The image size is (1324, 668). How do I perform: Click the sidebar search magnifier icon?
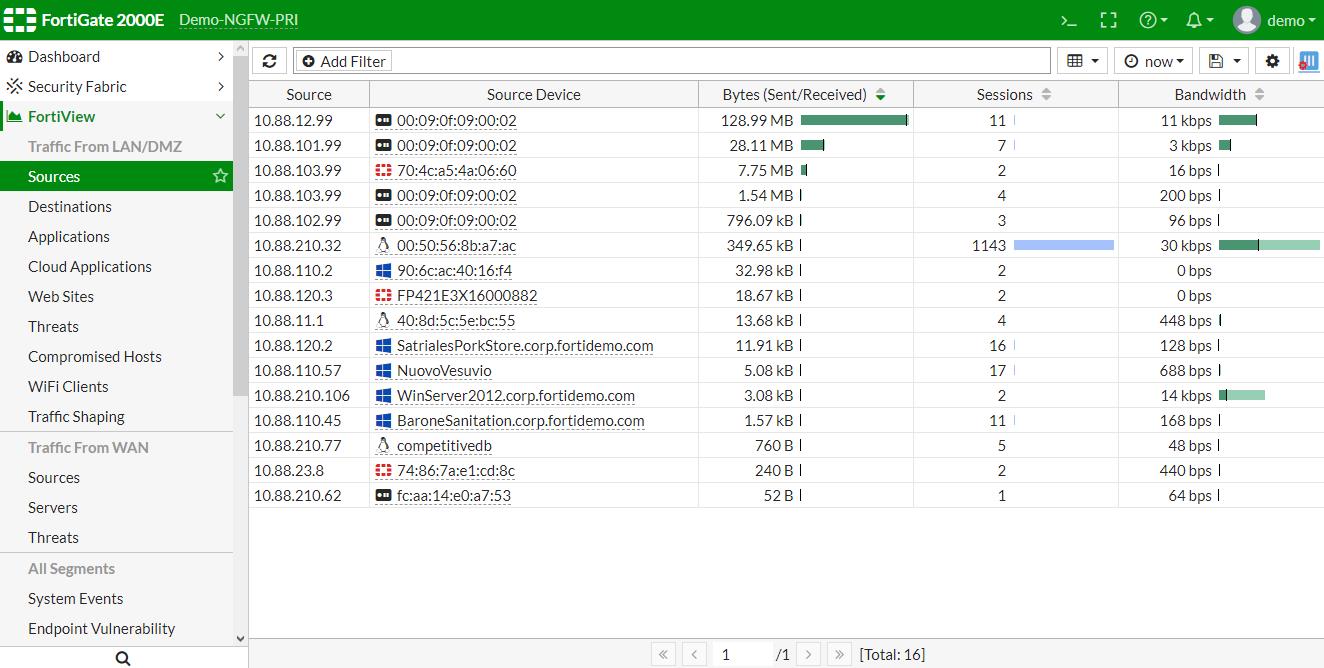(123, 658)
